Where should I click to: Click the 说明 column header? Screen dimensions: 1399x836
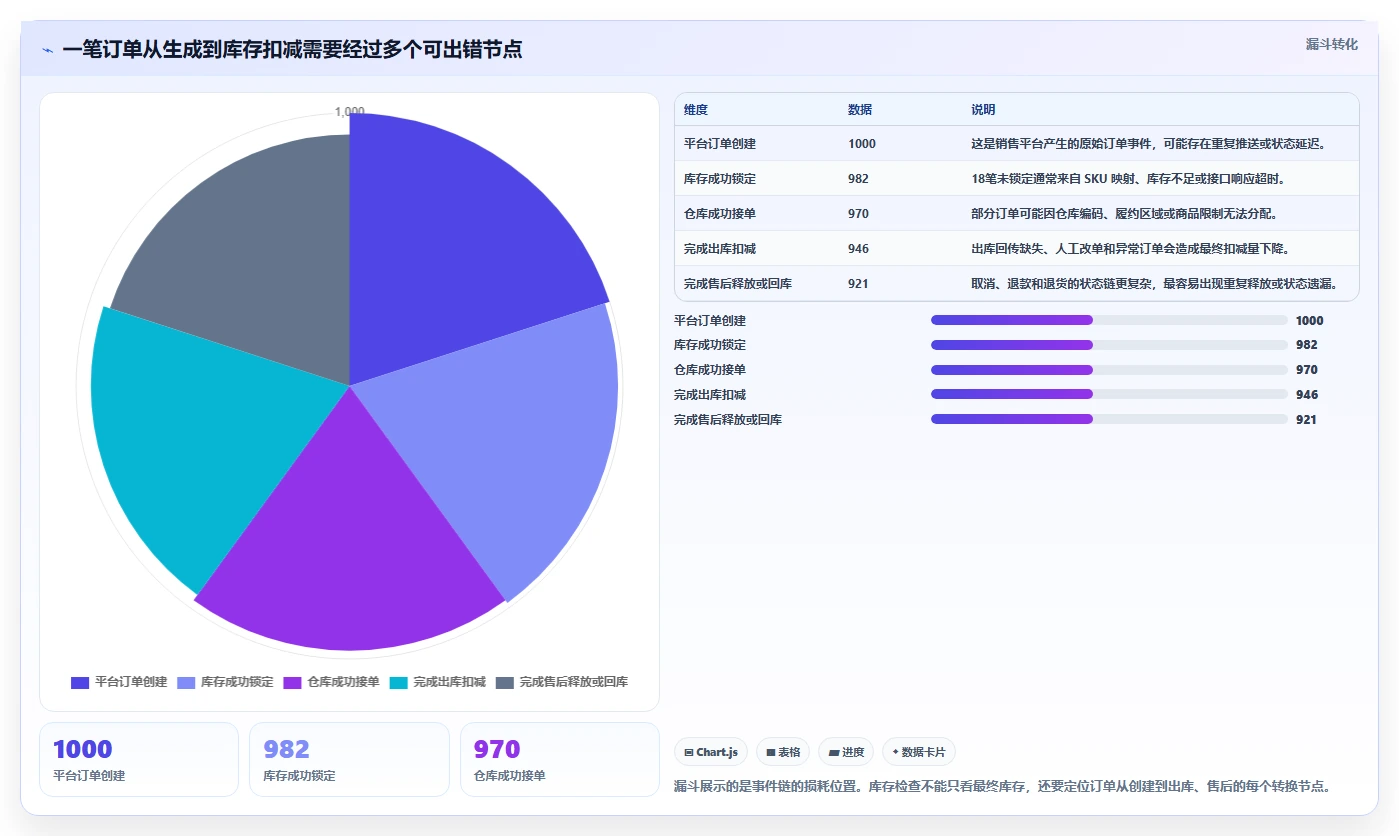tap(983, 110)
